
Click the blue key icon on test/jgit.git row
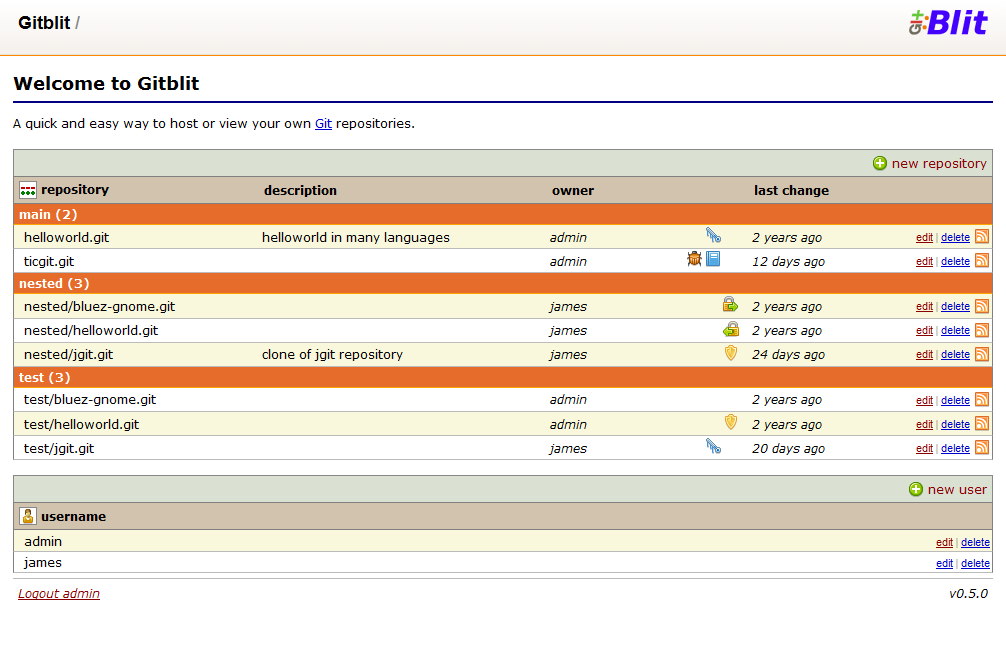[x=713, y=446]
